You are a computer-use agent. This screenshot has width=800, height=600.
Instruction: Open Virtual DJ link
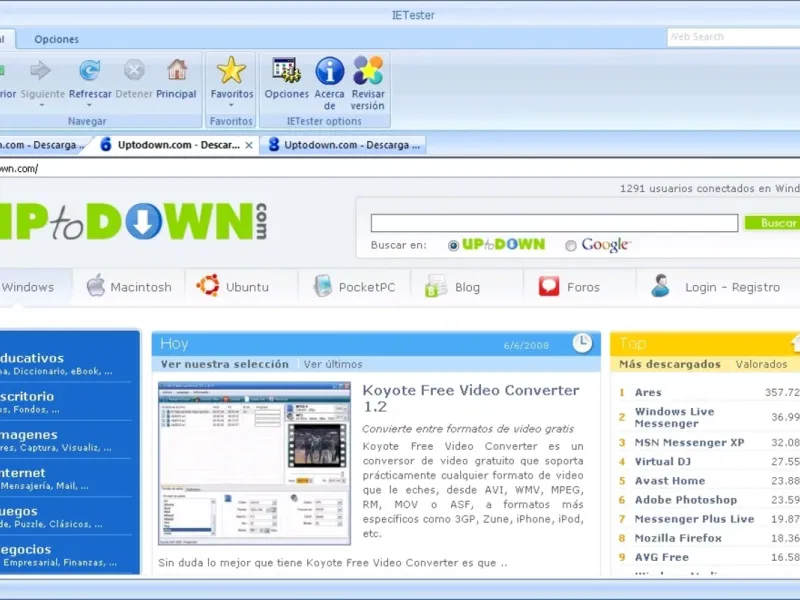(x=662, y=462)
